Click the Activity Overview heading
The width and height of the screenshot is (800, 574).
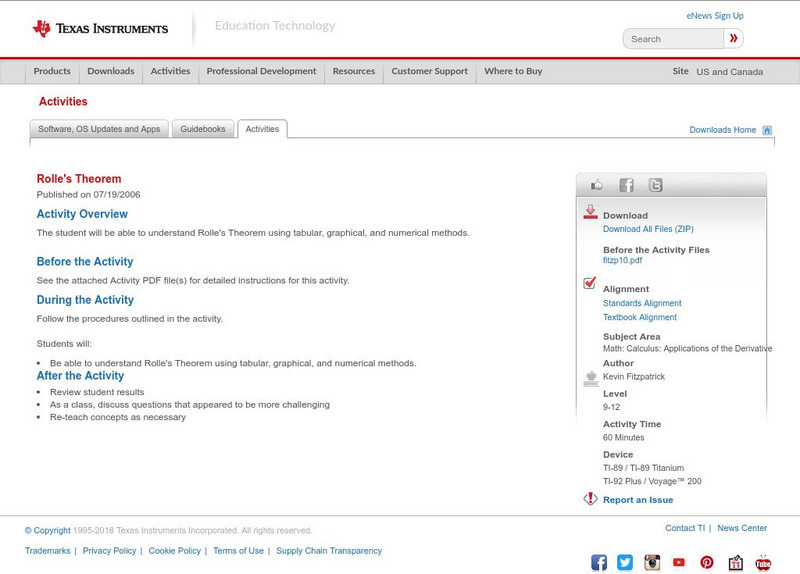82,214
